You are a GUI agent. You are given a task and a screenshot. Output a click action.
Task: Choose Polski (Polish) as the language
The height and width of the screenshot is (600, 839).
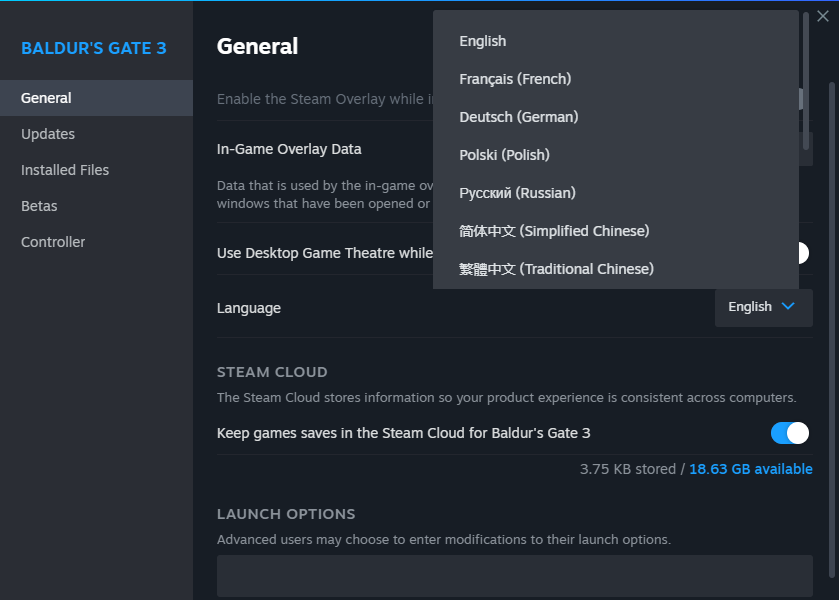pyautogui.click(x=615, y=155)
